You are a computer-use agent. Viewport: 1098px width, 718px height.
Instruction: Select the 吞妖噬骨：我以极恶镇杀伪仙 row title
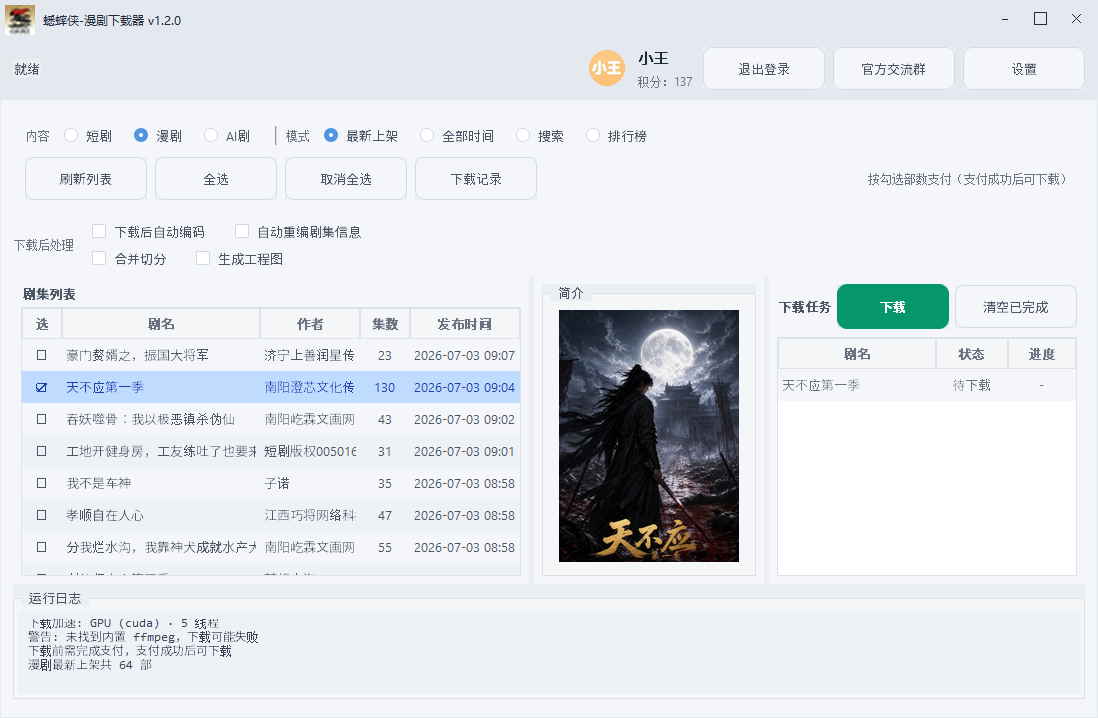pyautogui.click(x=151, y=419)
